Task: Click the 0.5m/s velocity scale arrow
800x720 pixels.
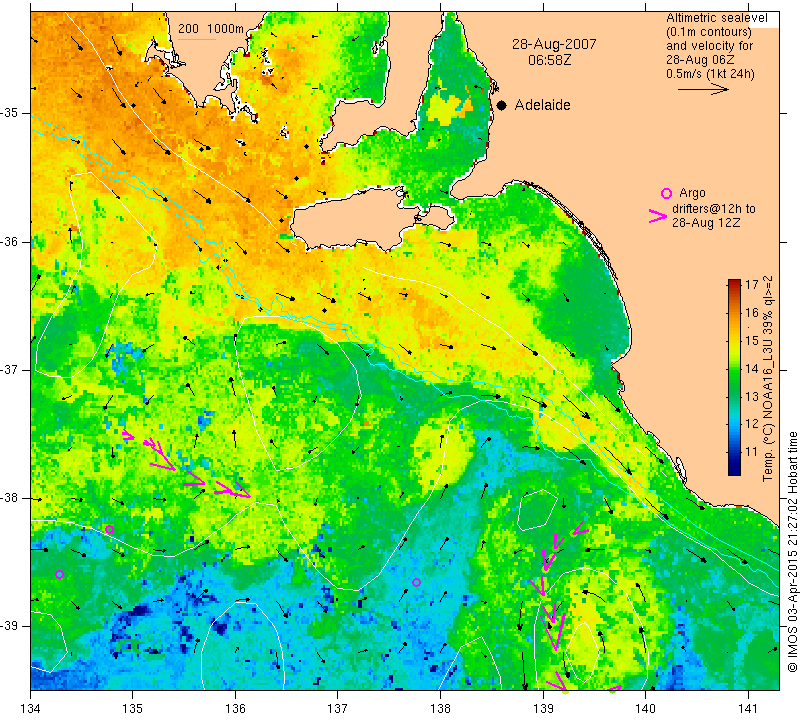Action: [x=703, y=89]
